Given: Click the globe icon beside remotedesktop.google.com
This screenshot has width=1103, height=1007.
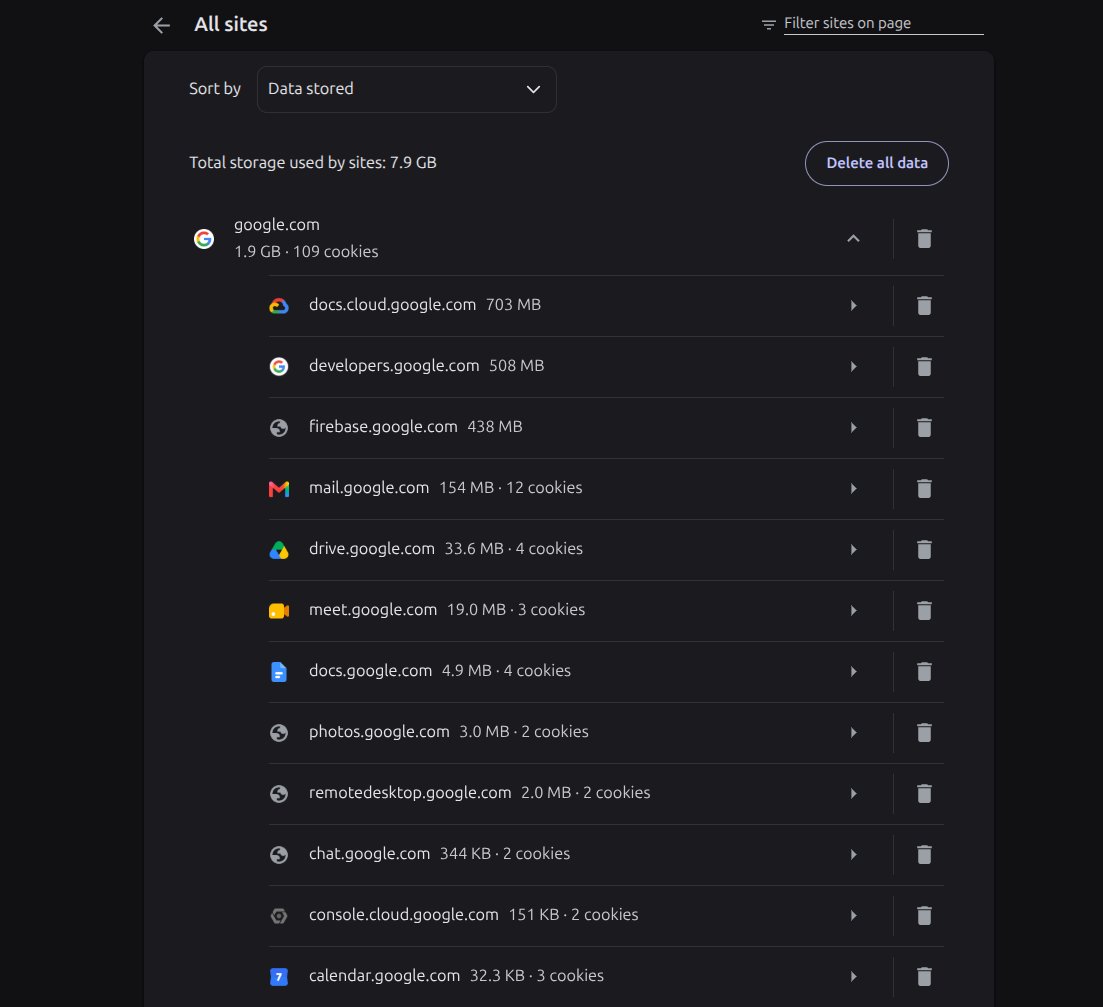Looking at the screenshot, I should (x=279, y=794).
